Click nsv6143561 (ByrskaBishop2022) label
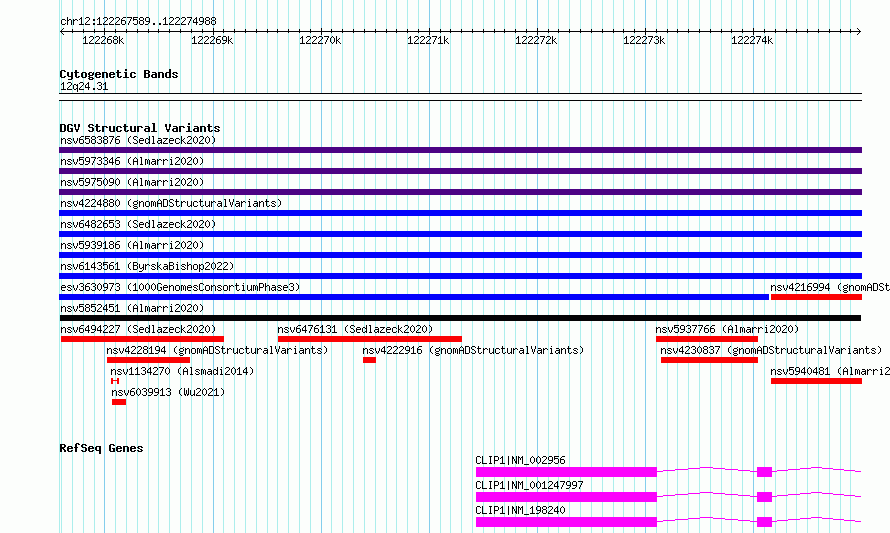The image size is (890, 533). pyautogui.click(x=147, y=266)
